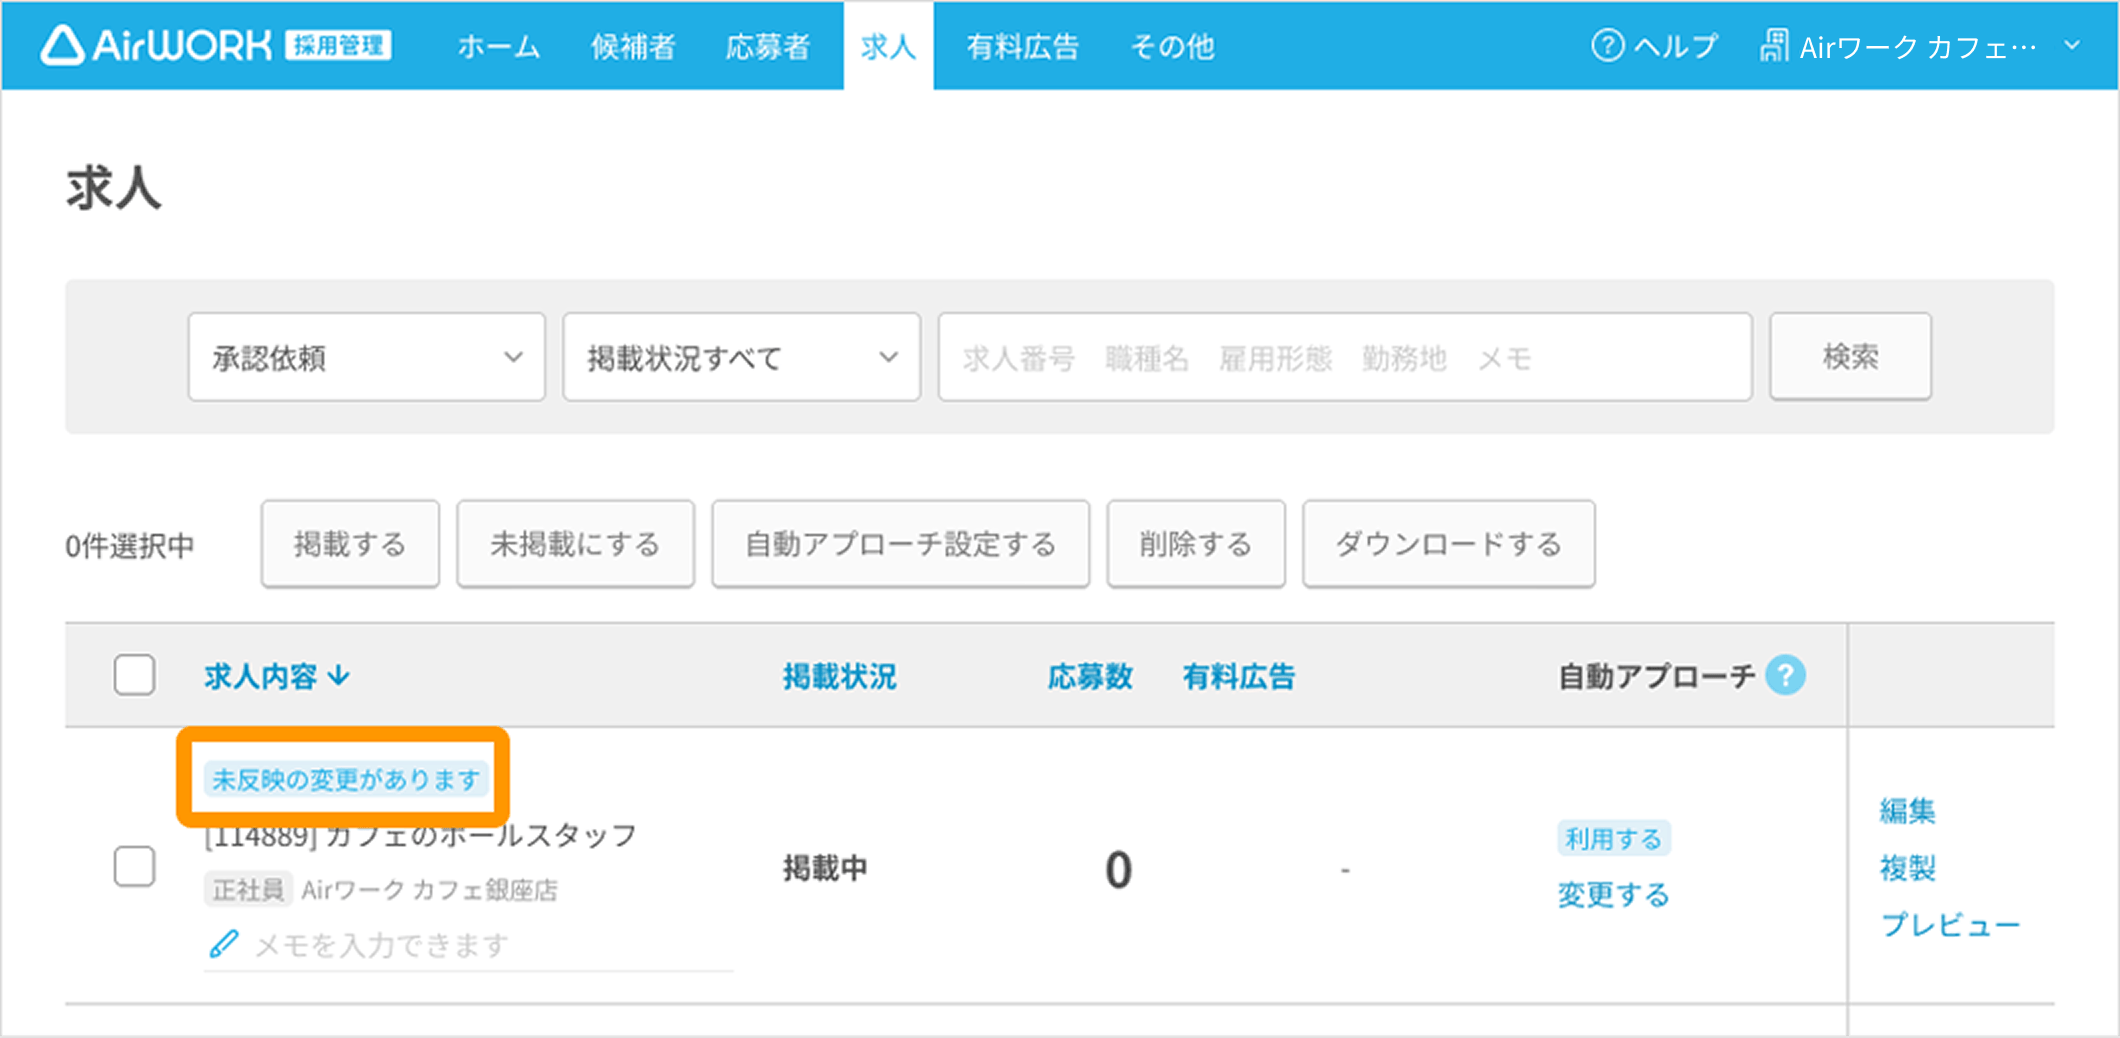Image resolution: width=2120 pixels, height=1038 pixels.
Task: Open the help question mark icon
Action: click(1607, 46)
